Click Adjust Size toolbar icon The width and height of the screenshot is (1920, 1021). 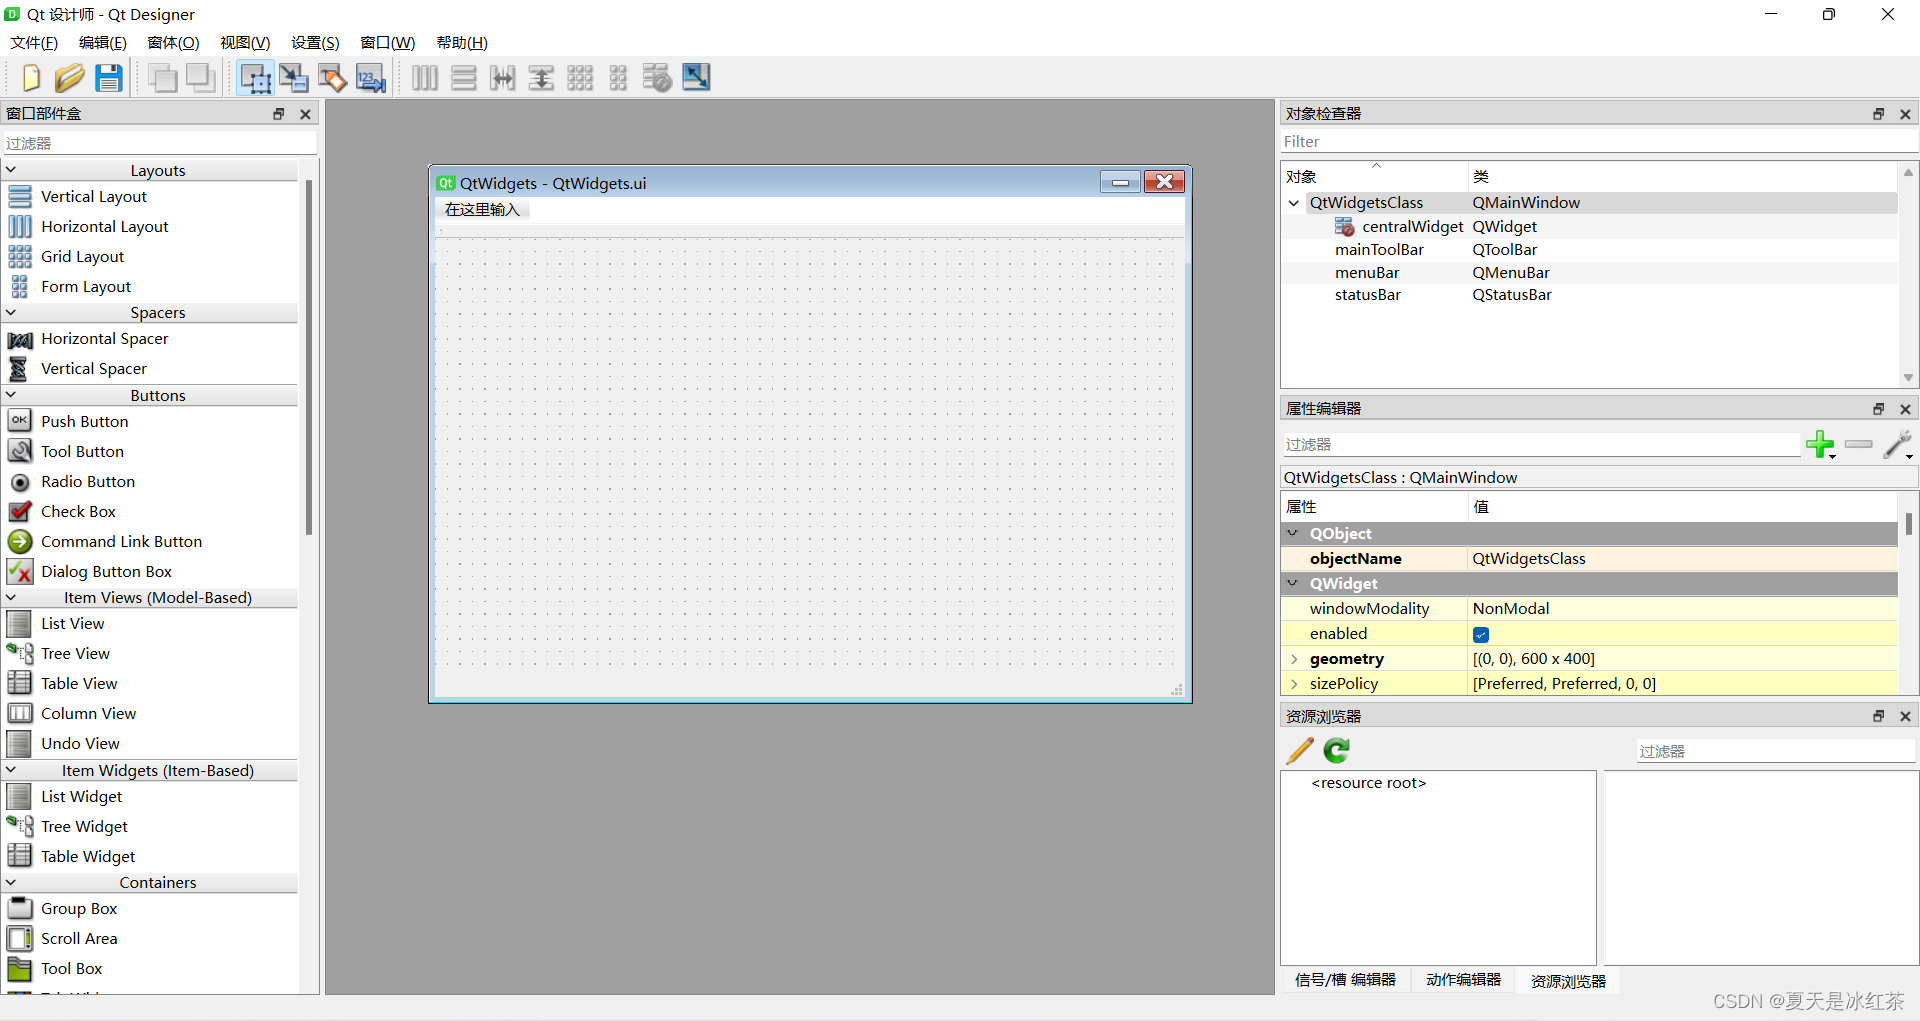(696, 77)
